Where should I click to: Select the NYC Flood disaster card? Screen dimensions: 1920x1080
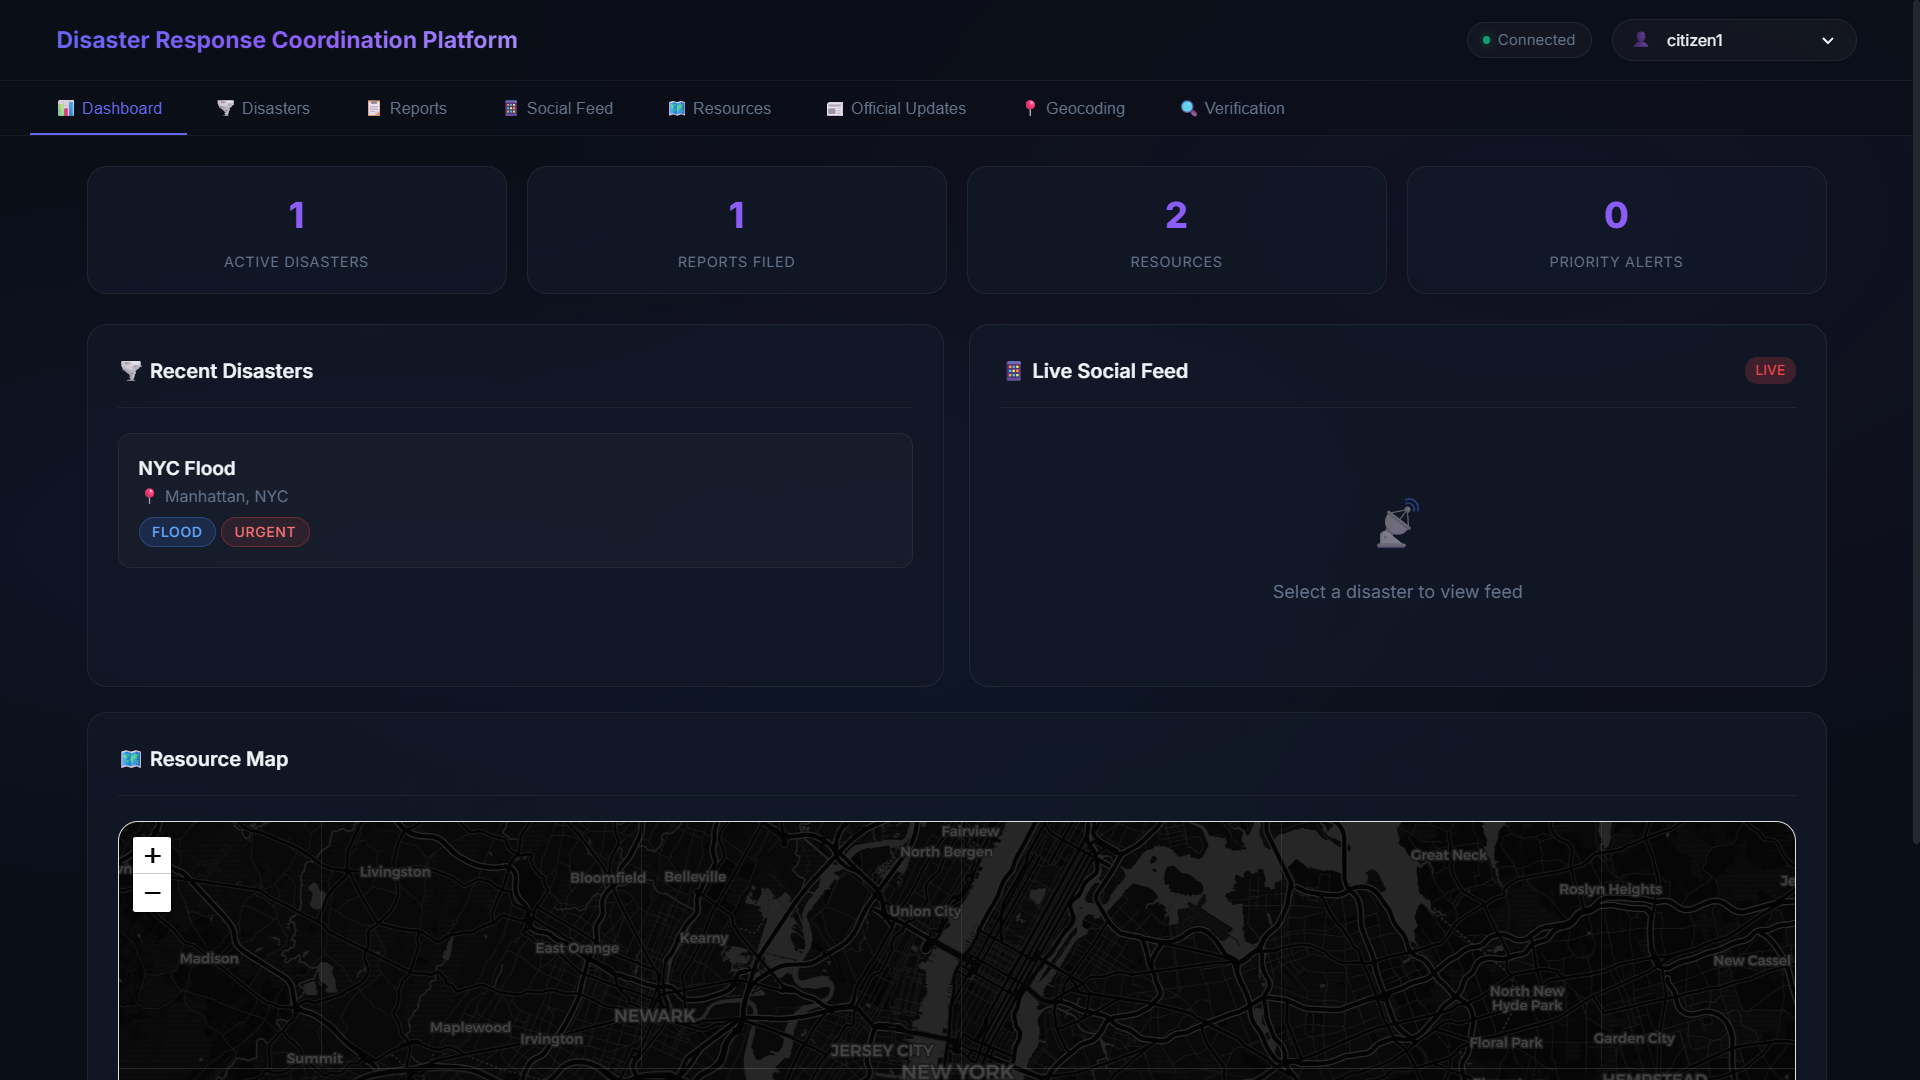click(514, 500)
